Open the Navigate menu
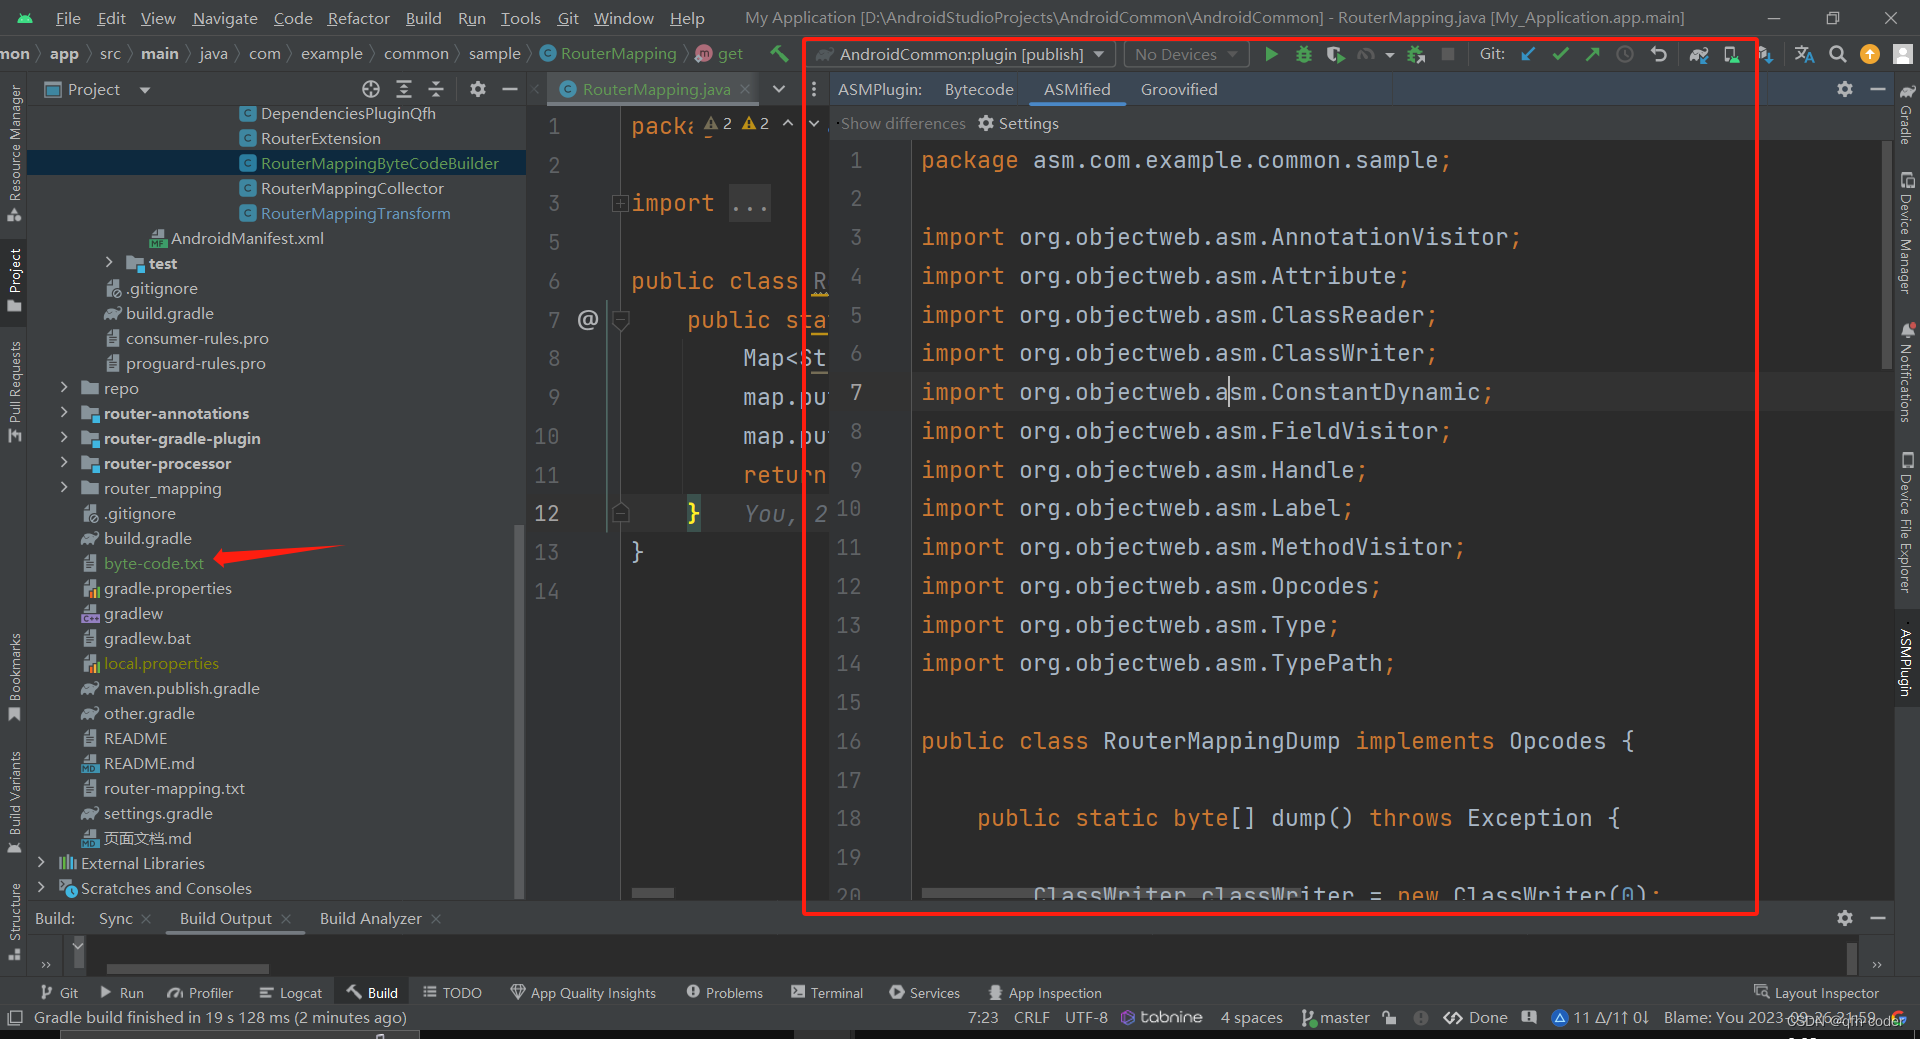The image size is (1920, 1039). coord(225,18)
